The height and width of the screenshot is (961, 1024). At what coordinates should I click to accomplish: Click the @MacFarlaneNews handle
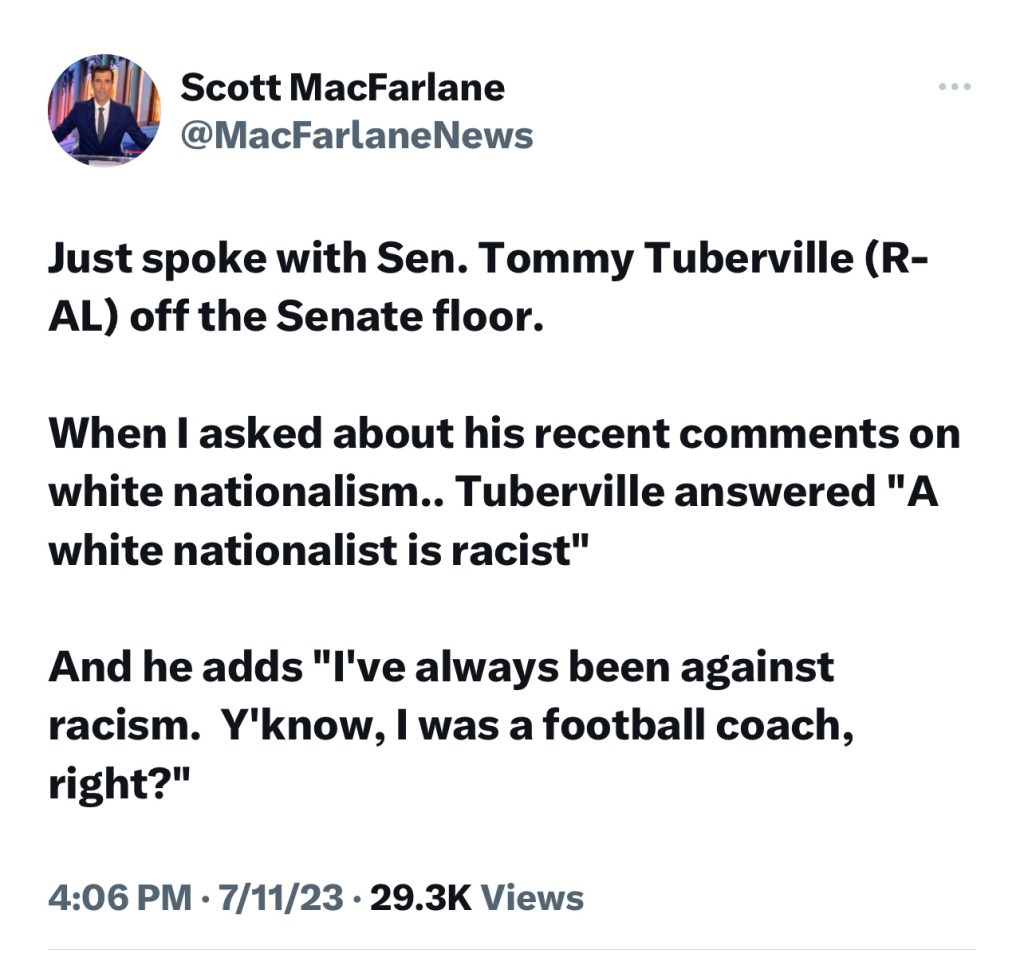point(356,135)
